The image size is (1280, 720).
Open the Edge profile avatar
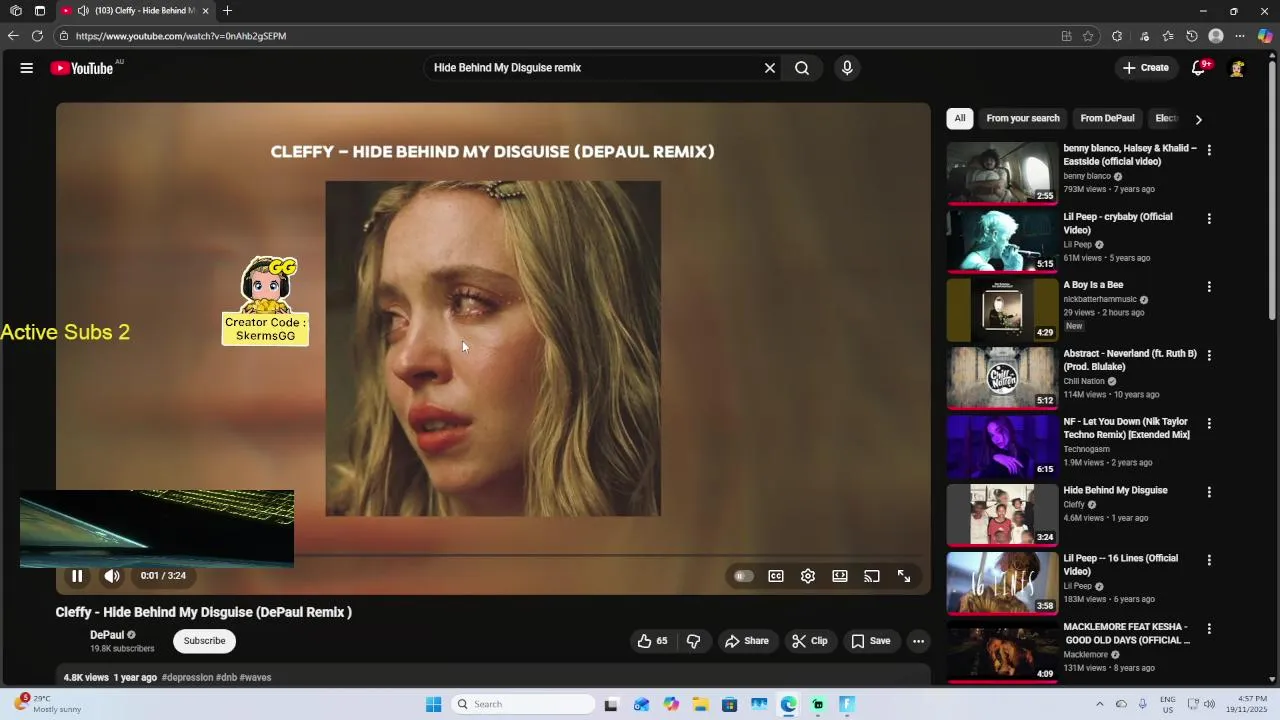coord(1216,36)
